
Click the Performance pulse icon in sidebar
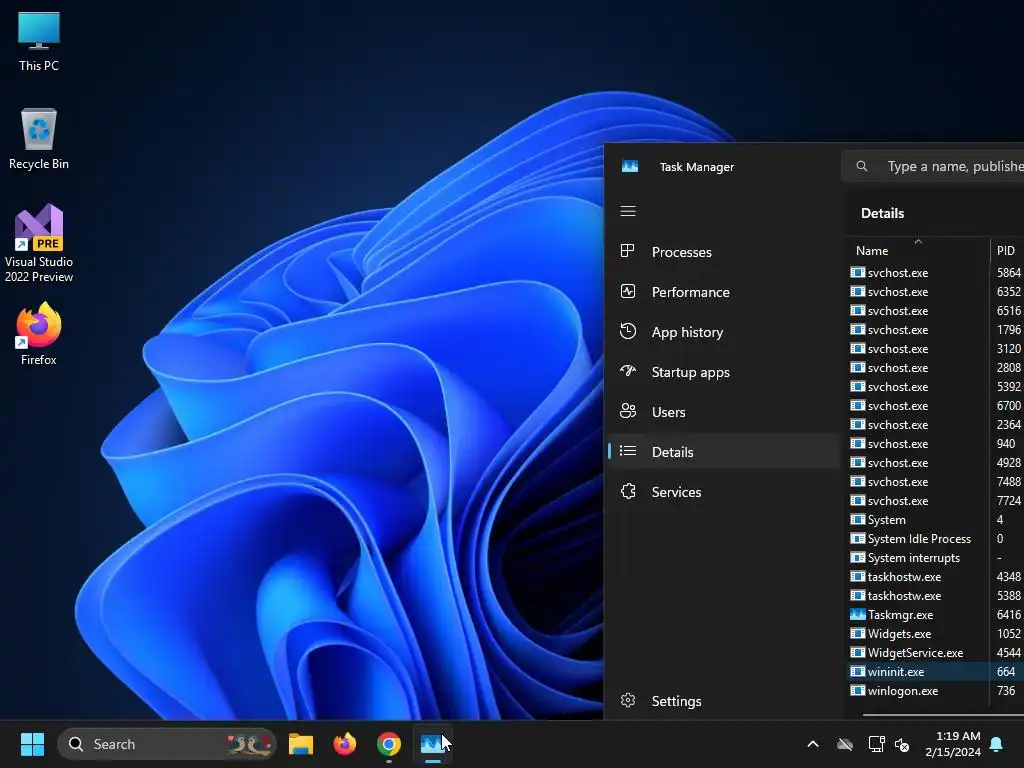pos(628,291)
